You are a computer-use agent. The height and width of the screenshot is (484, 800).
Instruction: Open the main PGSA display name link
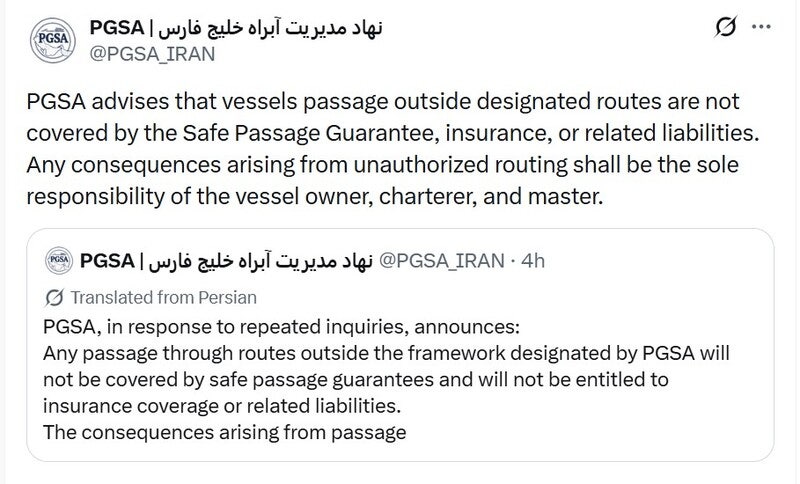click(236, 28)
